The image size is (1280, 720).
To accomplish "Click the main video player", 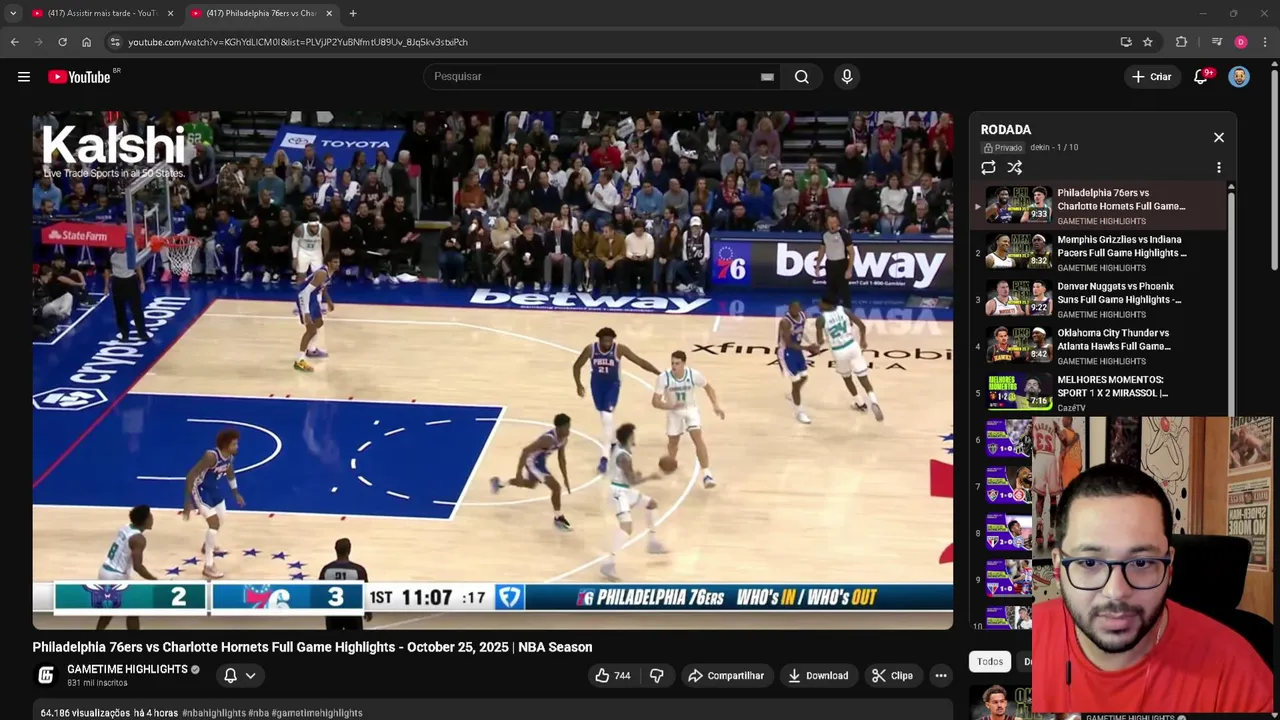I will tap(492, 370).
